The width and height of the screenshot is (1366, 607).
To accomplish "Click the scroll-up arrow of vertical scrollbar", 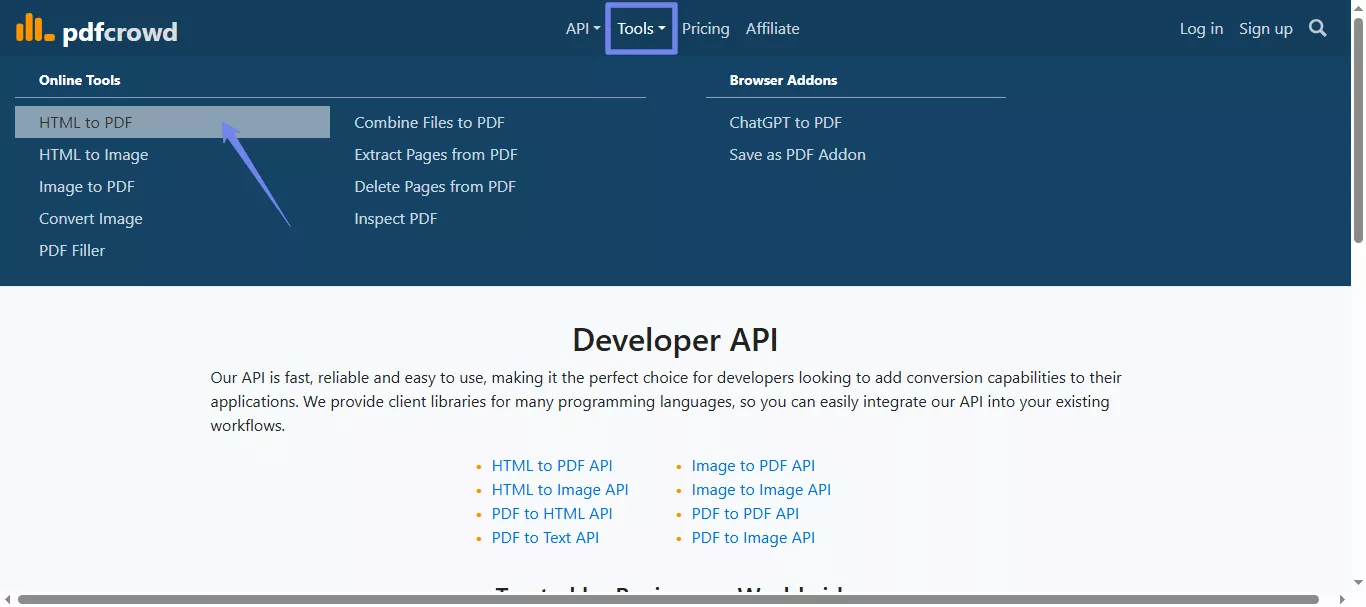I will click(1358, 8).
